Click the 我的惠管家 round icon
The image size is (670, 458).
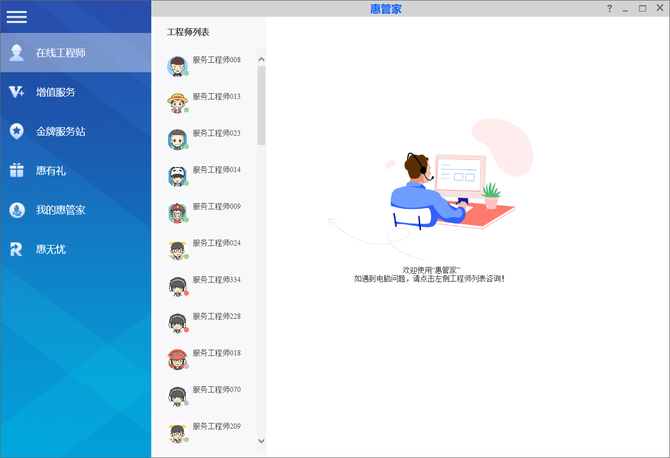click(x=17, y=210)
